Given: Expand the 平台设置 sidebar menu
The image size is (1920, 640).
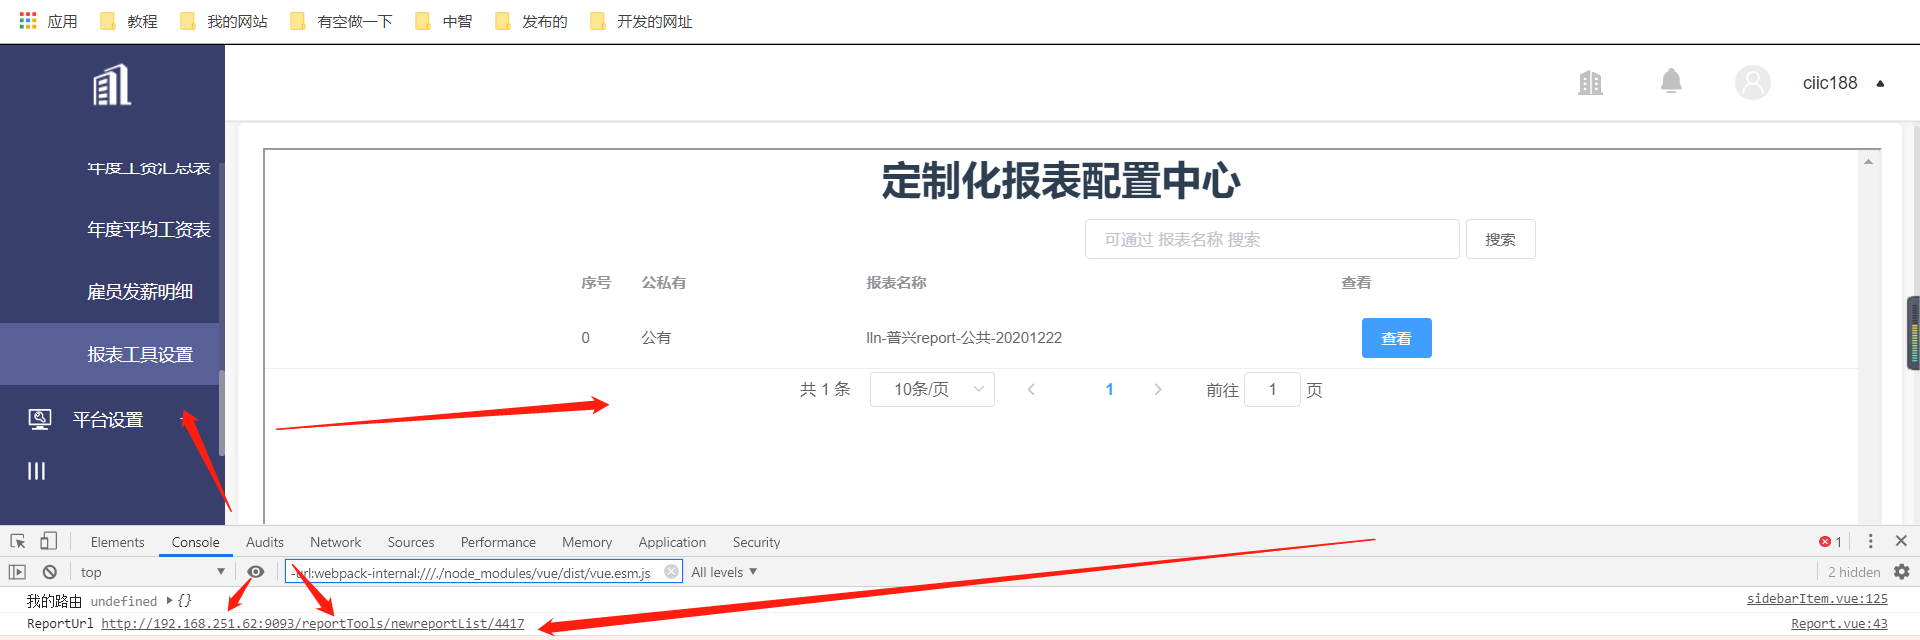Looking at the screenshot, I should tap(108, 420).
